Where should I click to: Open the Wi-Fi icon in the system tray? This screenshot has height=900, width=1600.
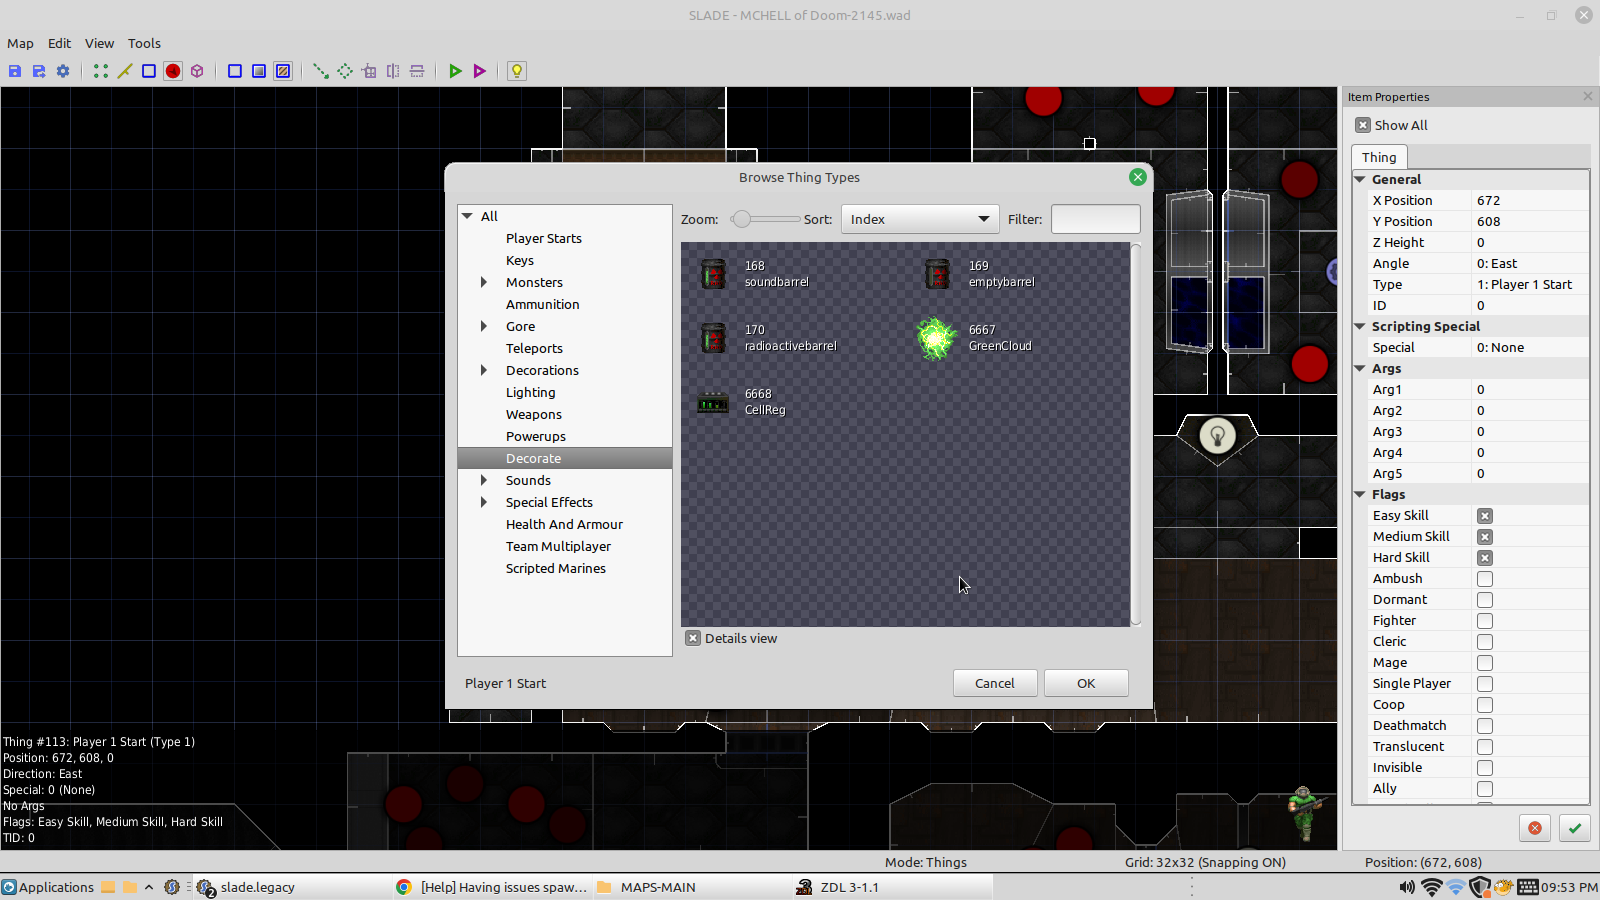pyautogui.click(x=1432, y=887)
